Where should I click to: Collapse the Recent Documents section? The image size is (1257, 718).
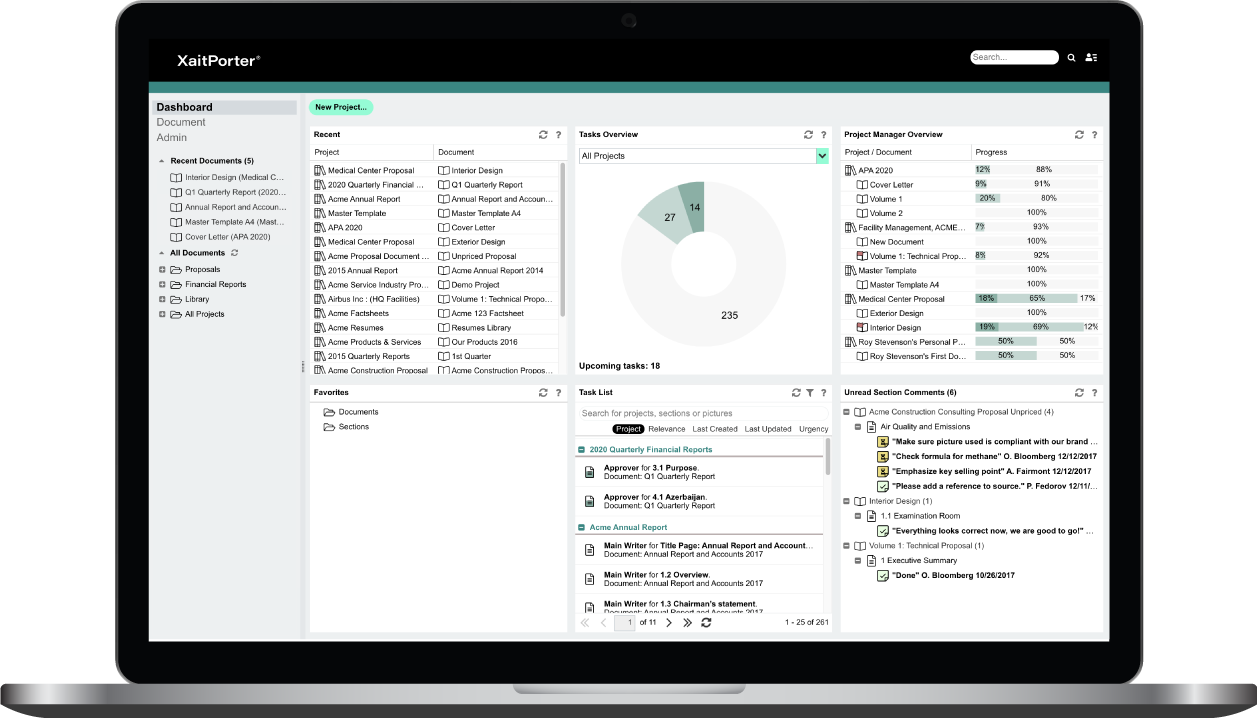pos(162,161)
